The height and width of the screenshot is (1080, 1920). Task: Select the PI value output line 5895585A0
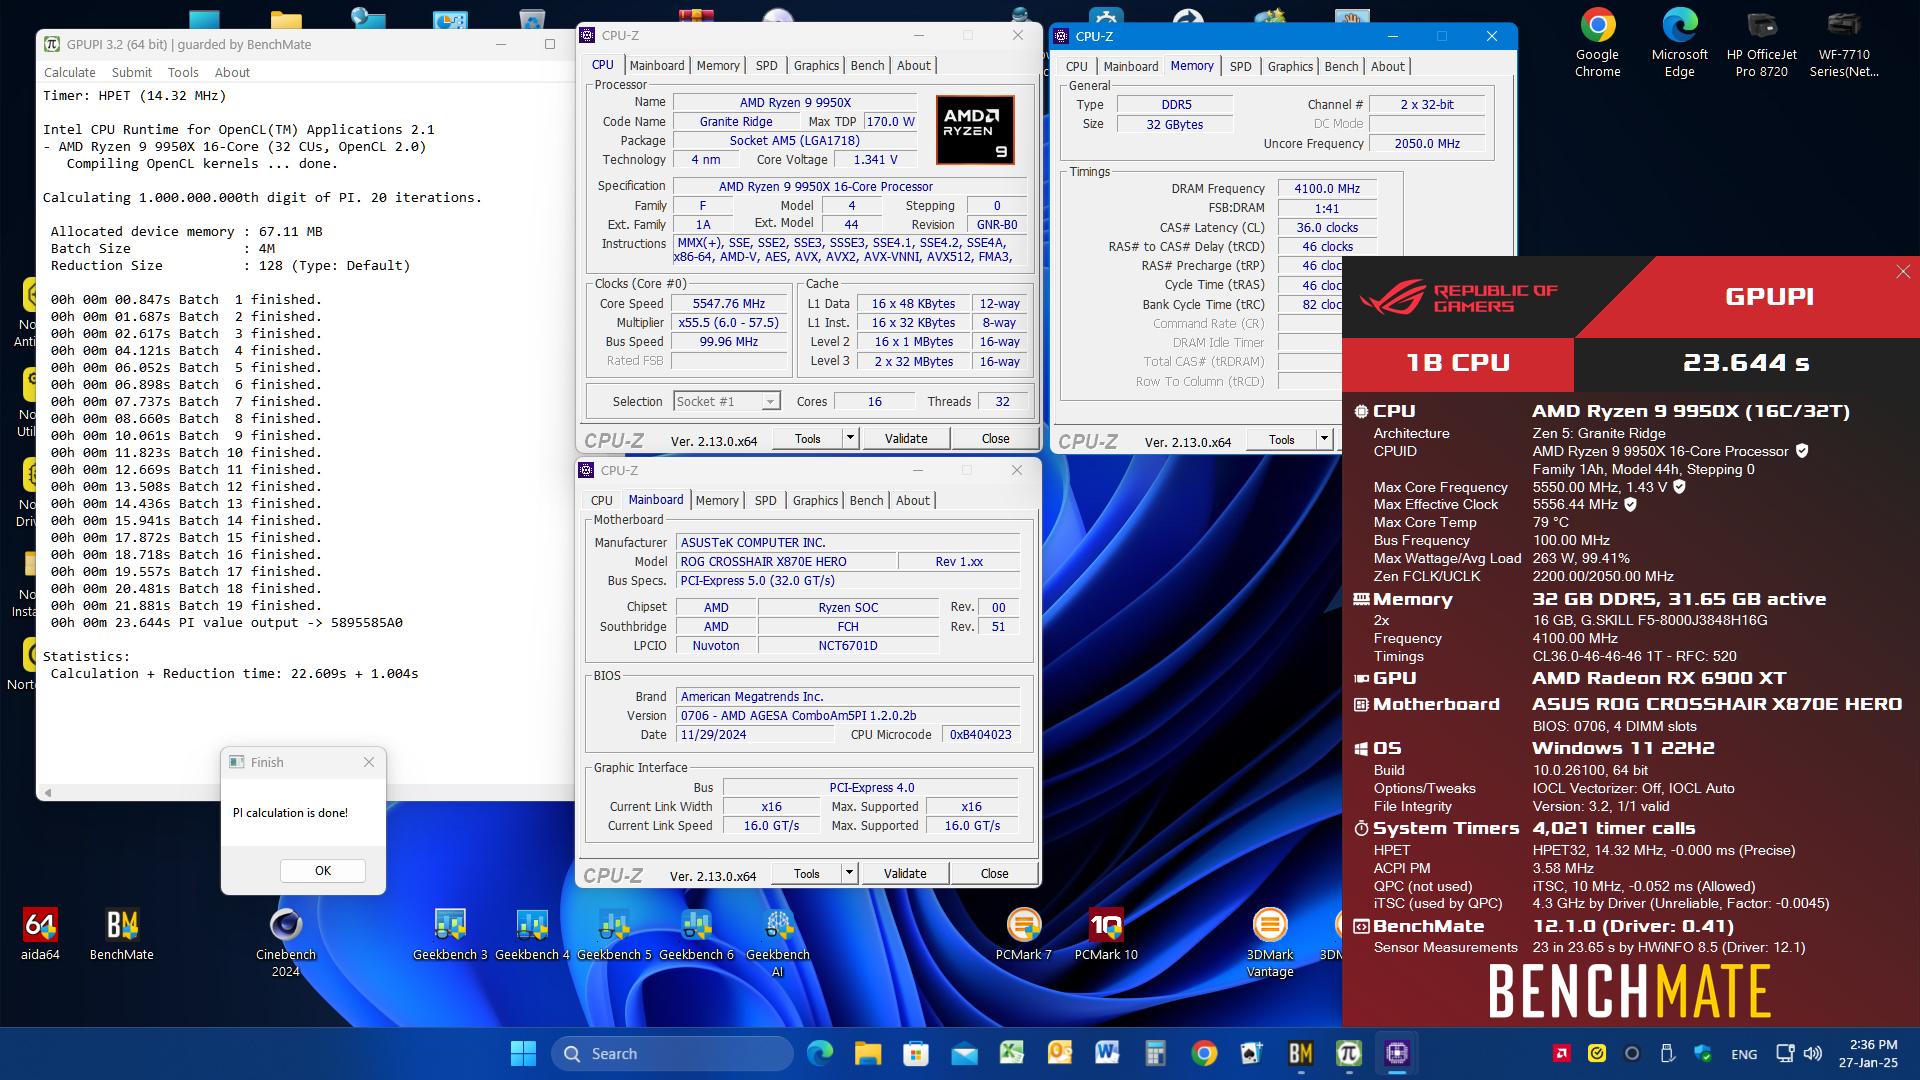coord(227,622)
